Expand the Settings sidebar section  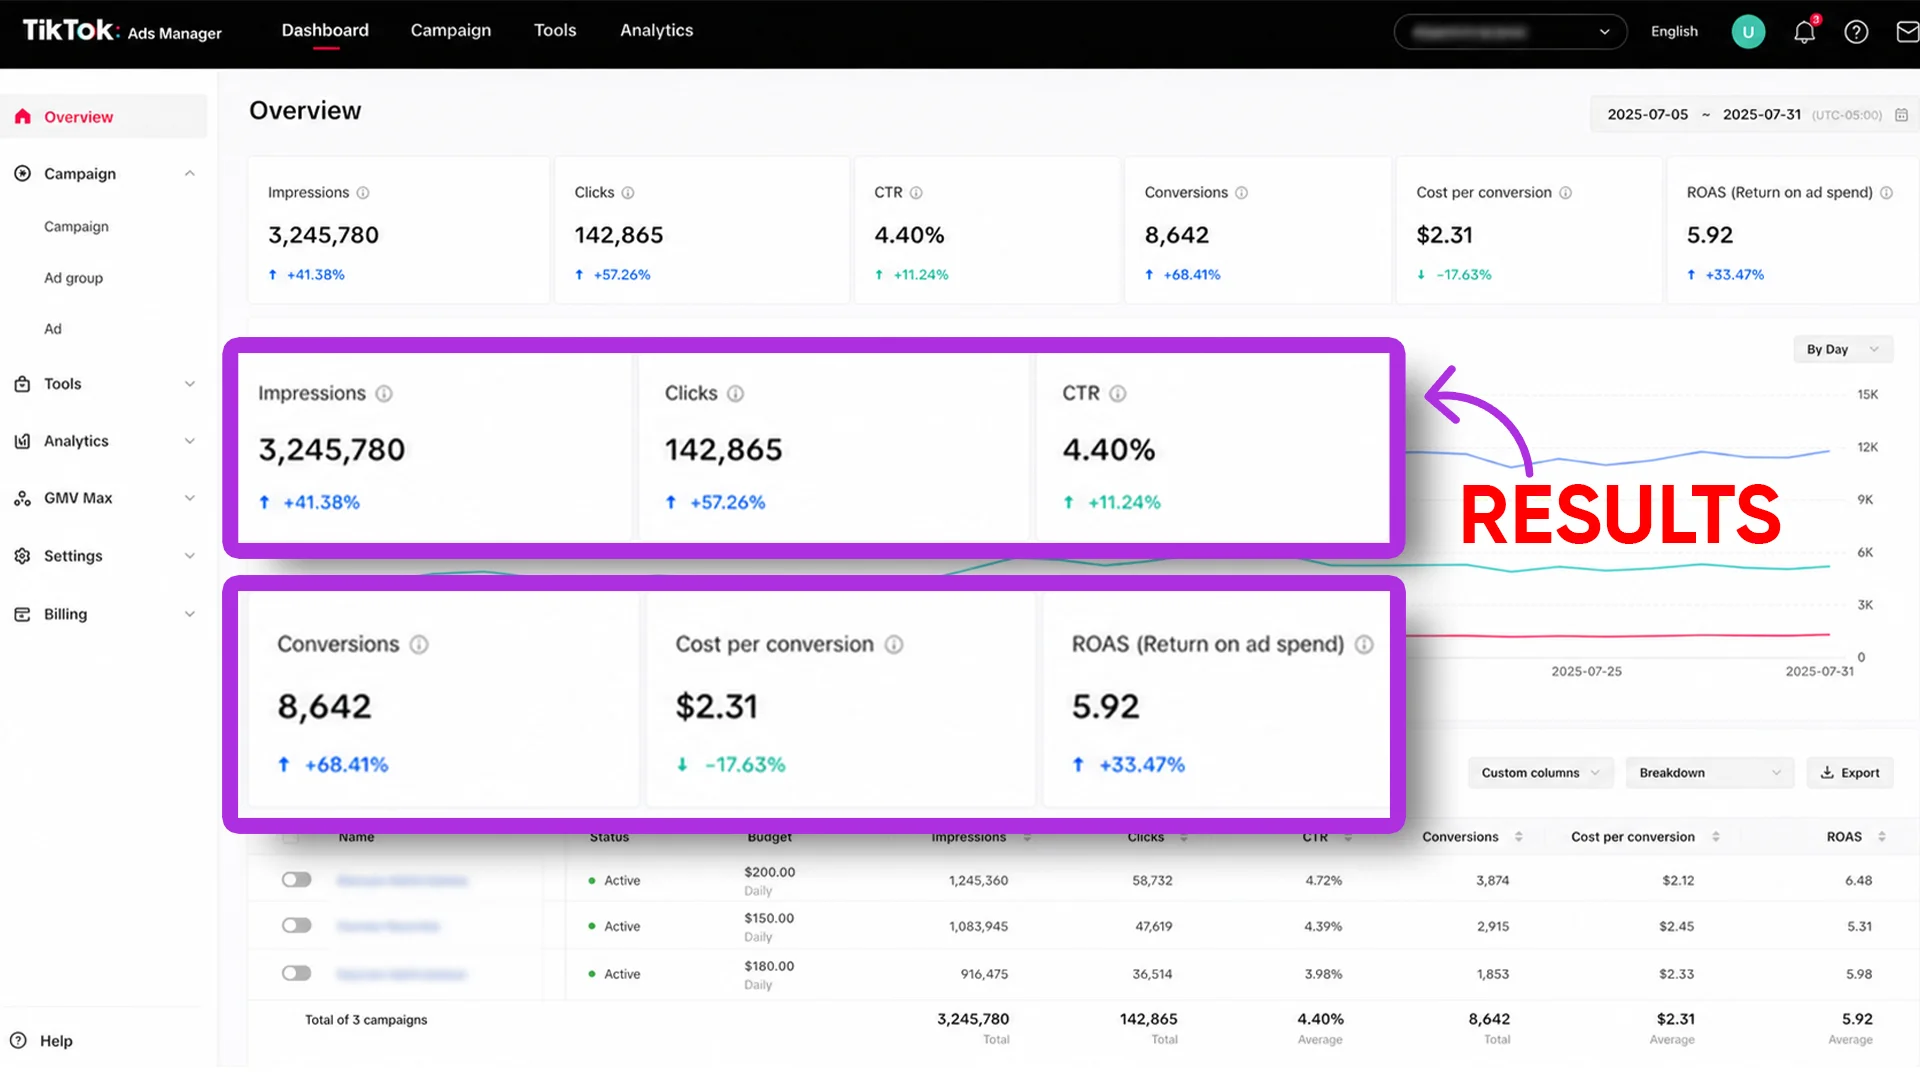tap(189, 556)
